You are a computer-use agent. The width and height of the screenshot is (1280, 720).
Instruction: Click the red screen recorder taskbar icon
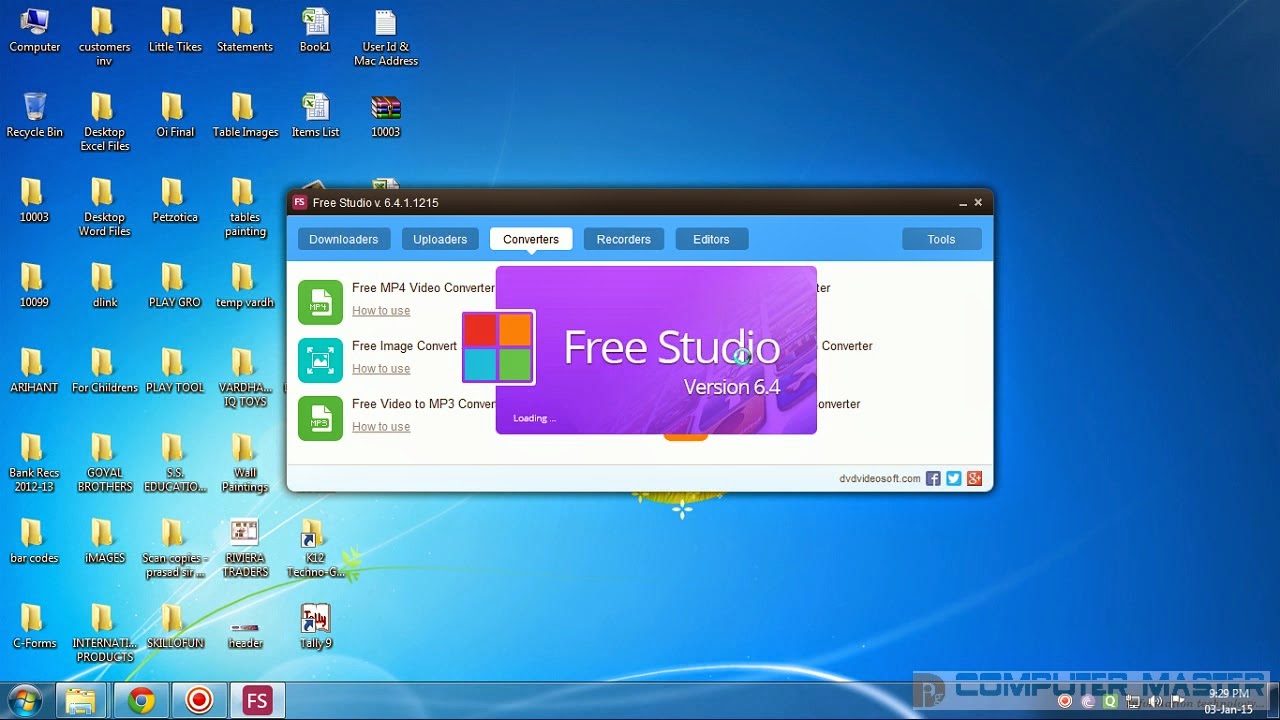click(x=199, y=701)
